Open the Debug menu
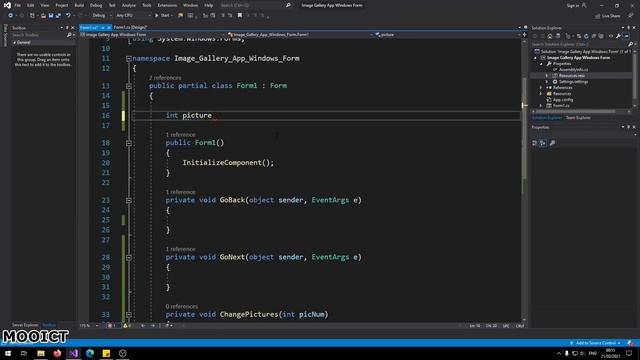640x360 pixels. (96, 5)
